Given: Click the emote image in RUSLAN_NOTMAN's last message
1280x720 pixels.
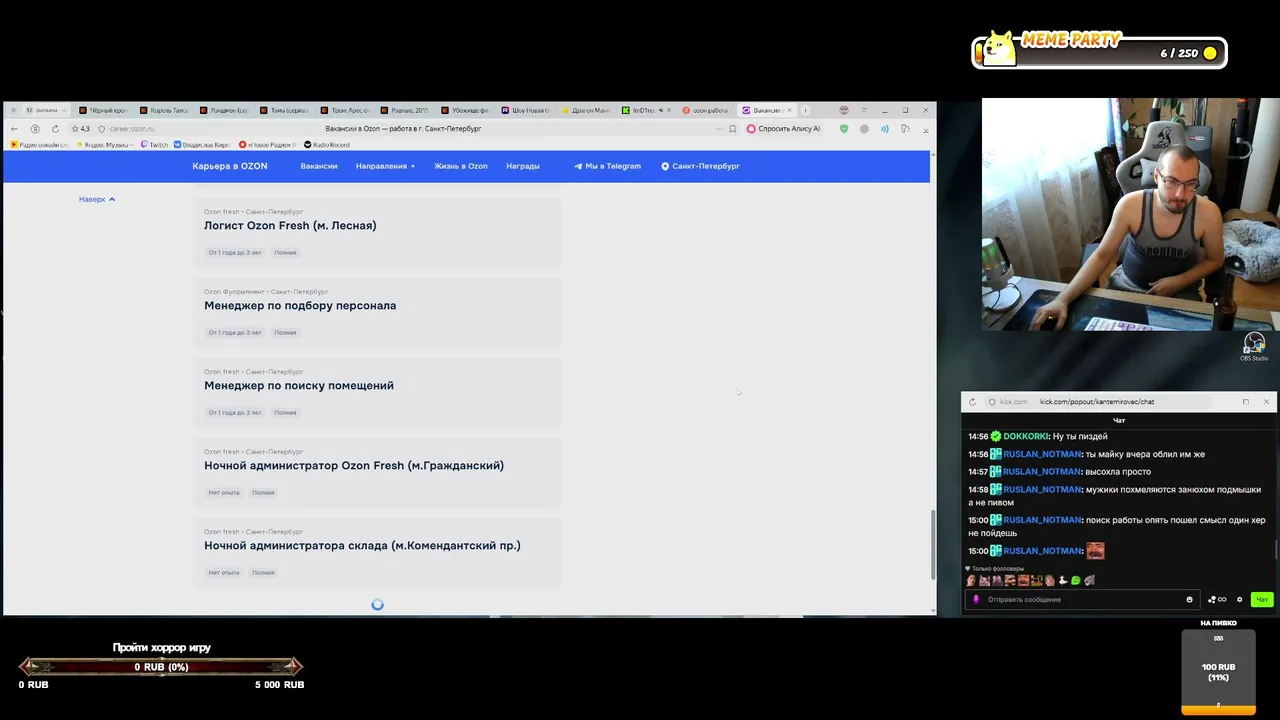Looking at the screenshot, I should point(1095,551).
